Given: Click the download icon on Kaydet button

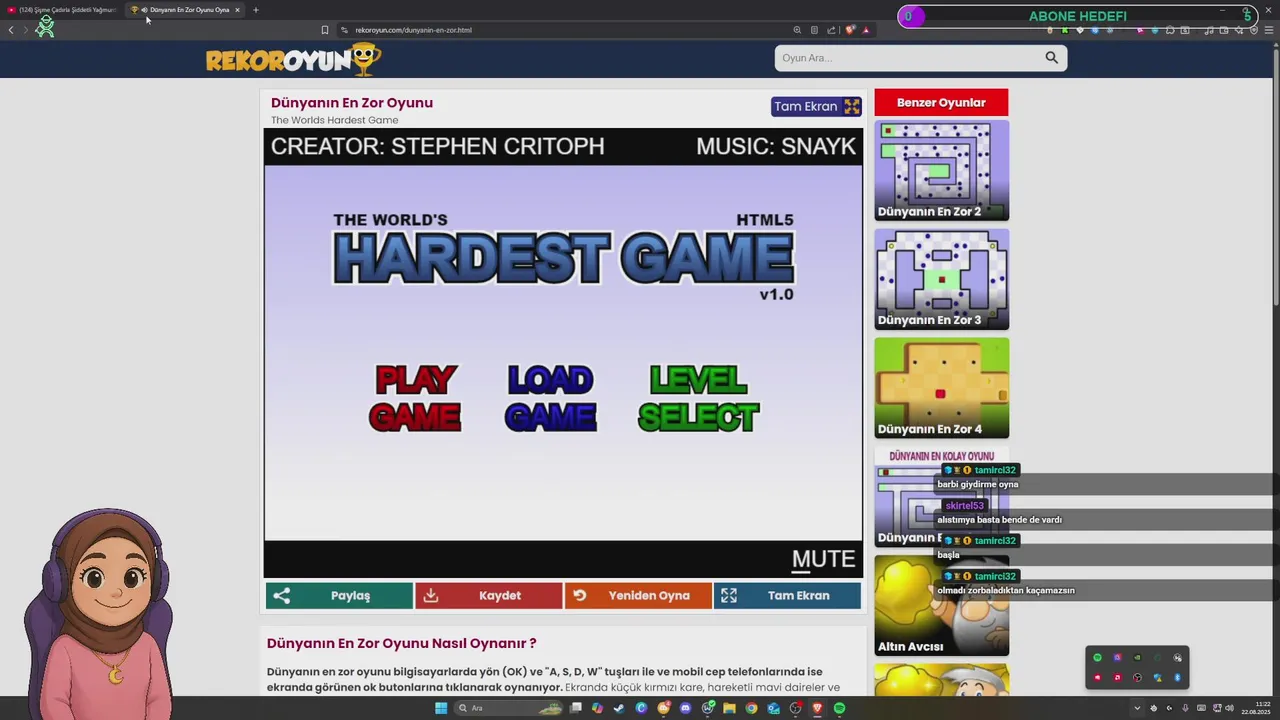Looking at the screenshot, I should coord(431,596).
